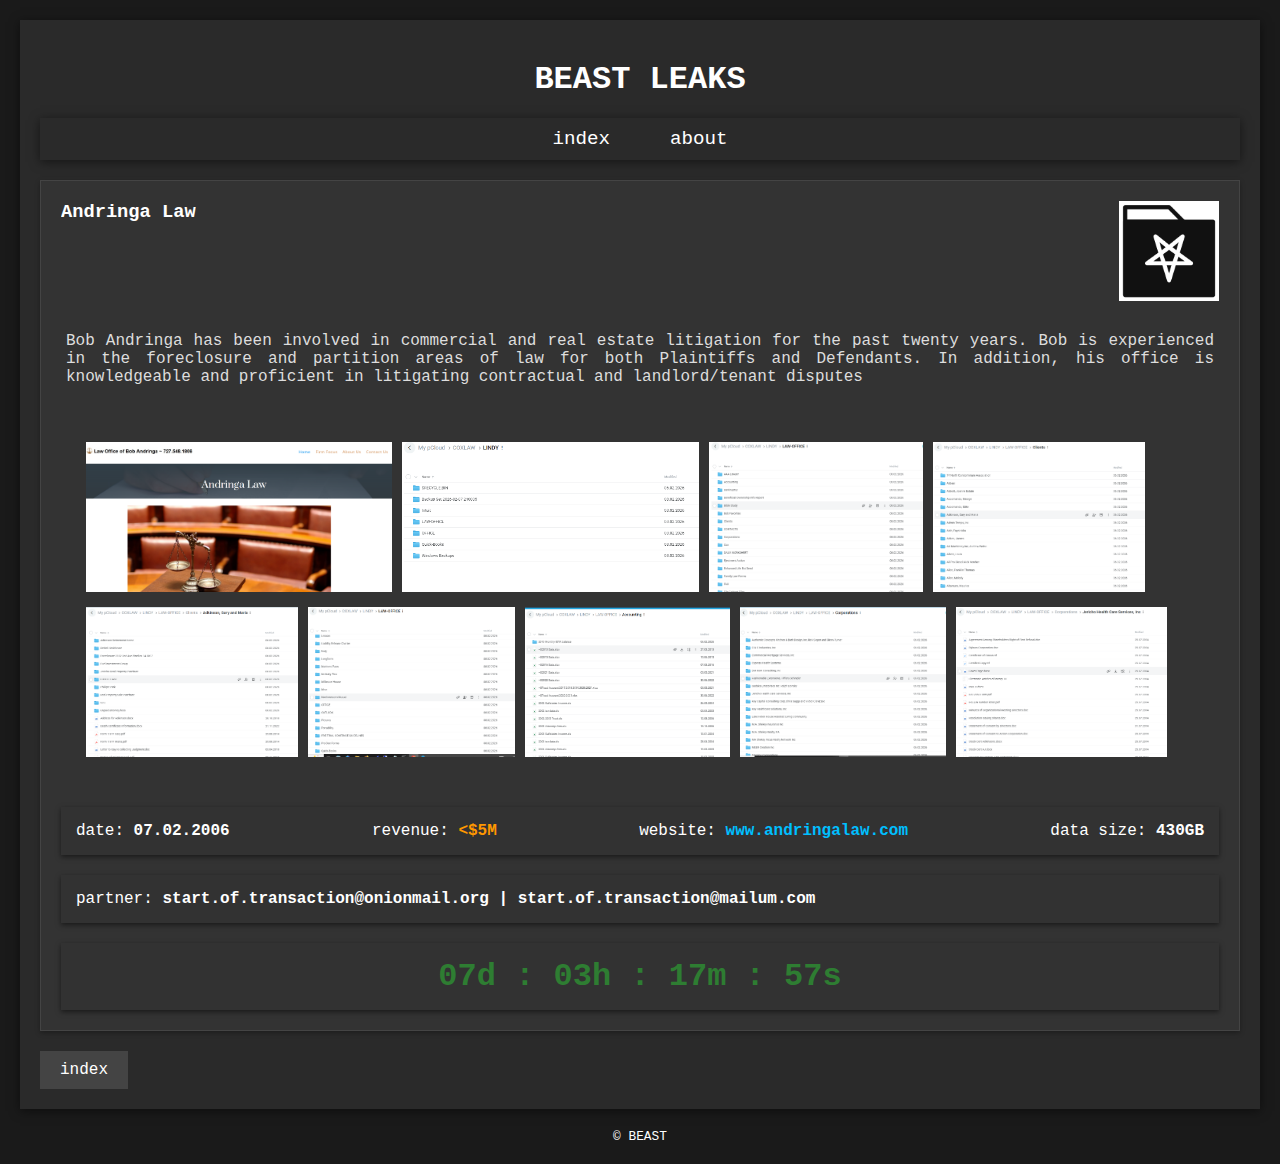The height and width of the screenshot is (1164, 1280).
Task: Click the folder logo with star emblem
Action: click(1168, 251)
